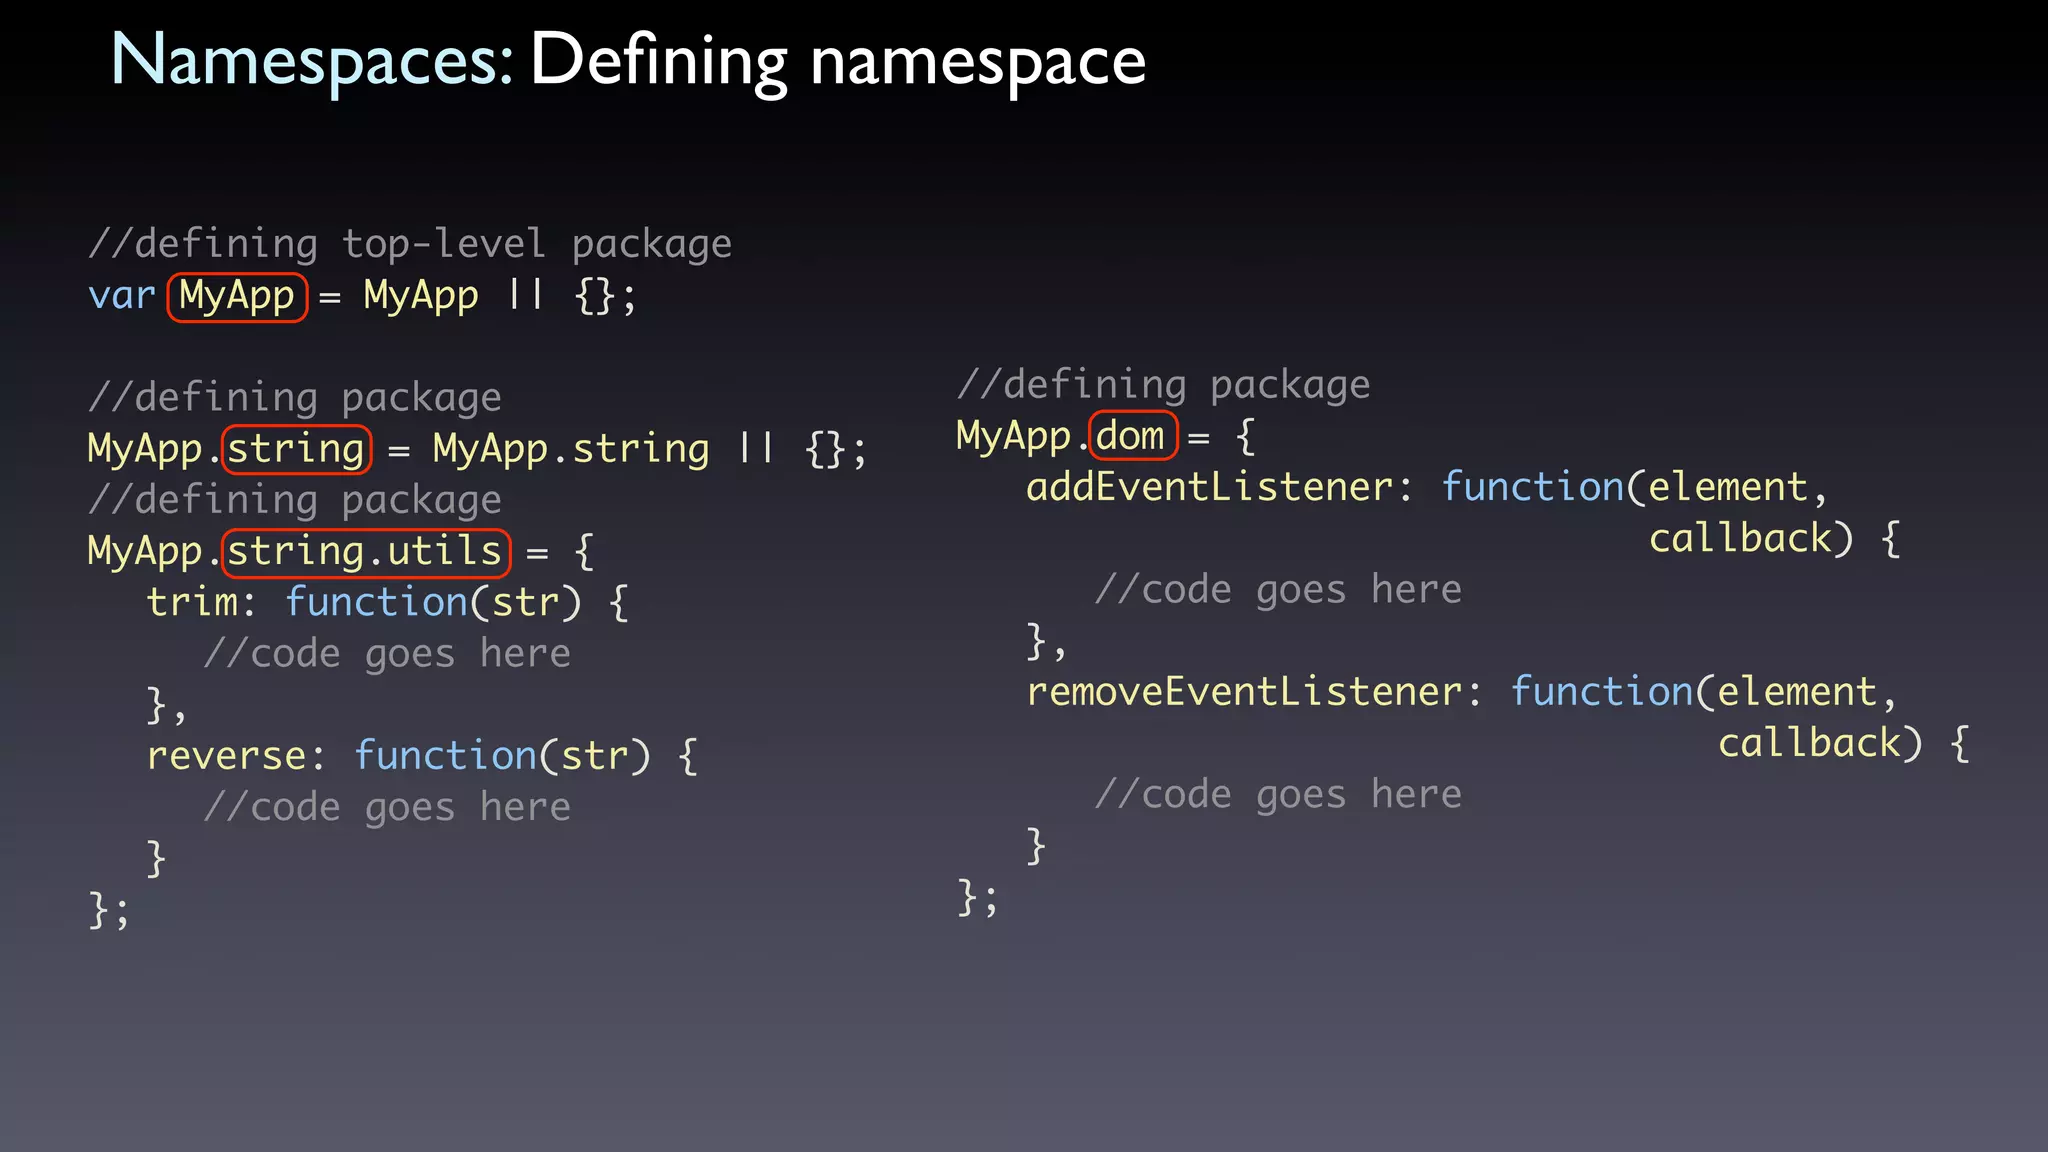Screen dimensions: 2048x1152
Task: Click '//code goes here' under trim
Action: coord(387,654)
